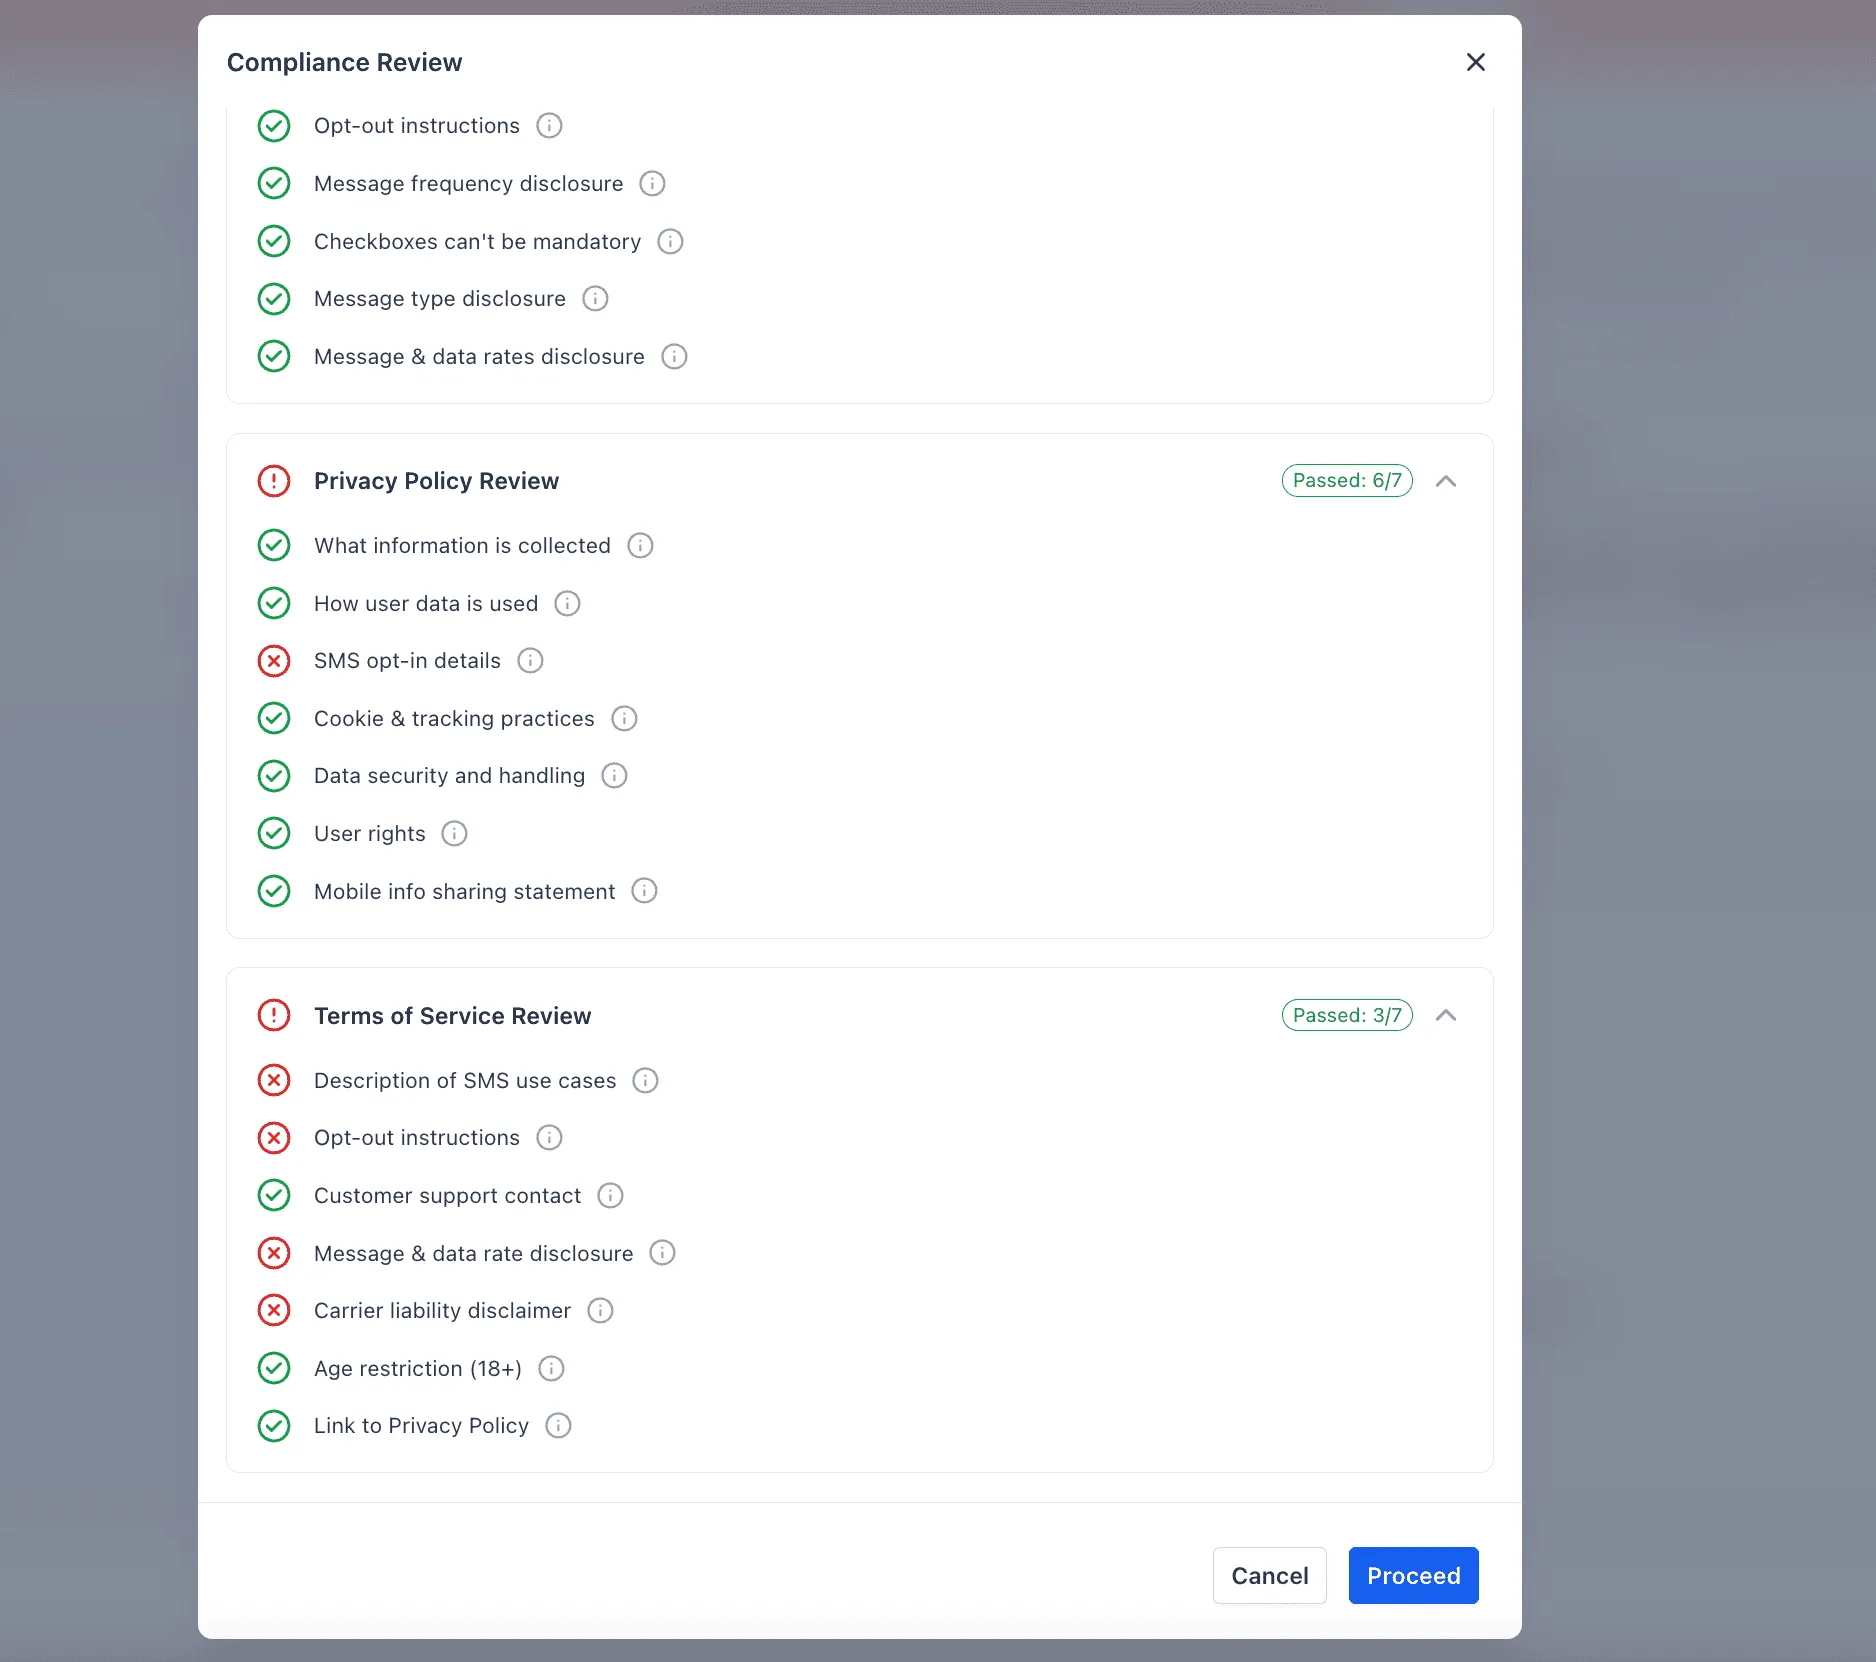Click the red failed icon for SMS opt-in details
The height and width of the screenshot is (1662, 1876).
[274, 661]
